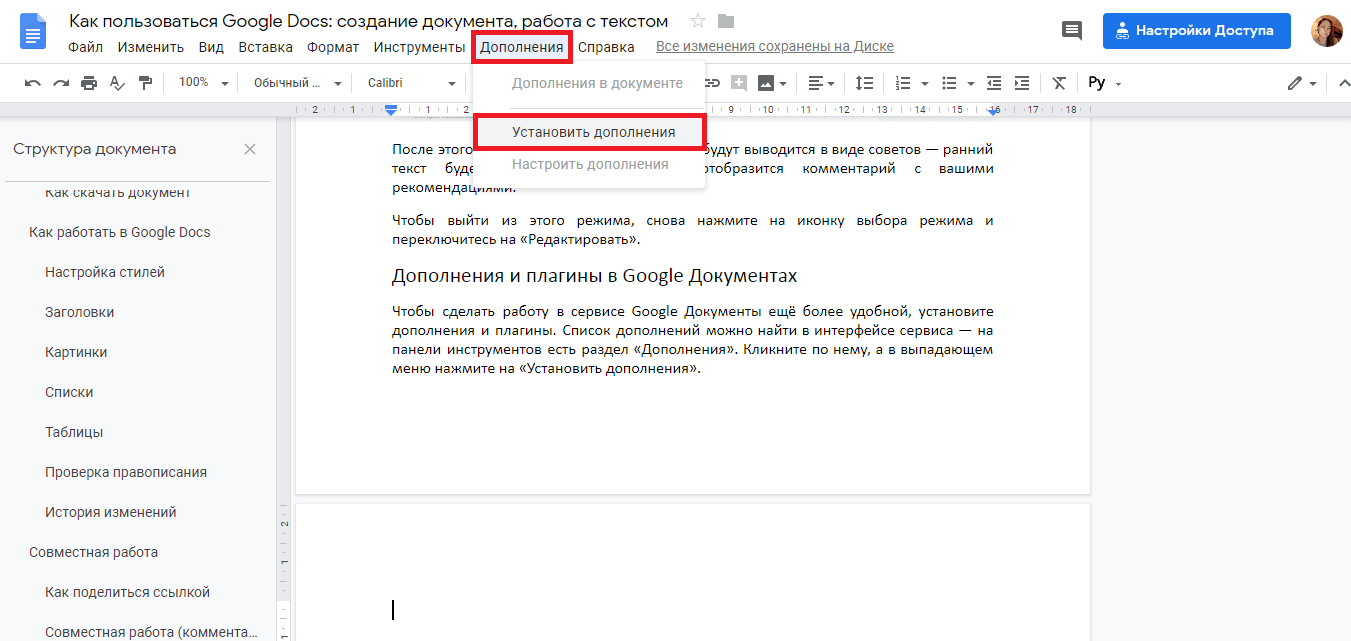Select the Print icon
The height and width of the screenshot is (641, 1351).
coord(88,82)
